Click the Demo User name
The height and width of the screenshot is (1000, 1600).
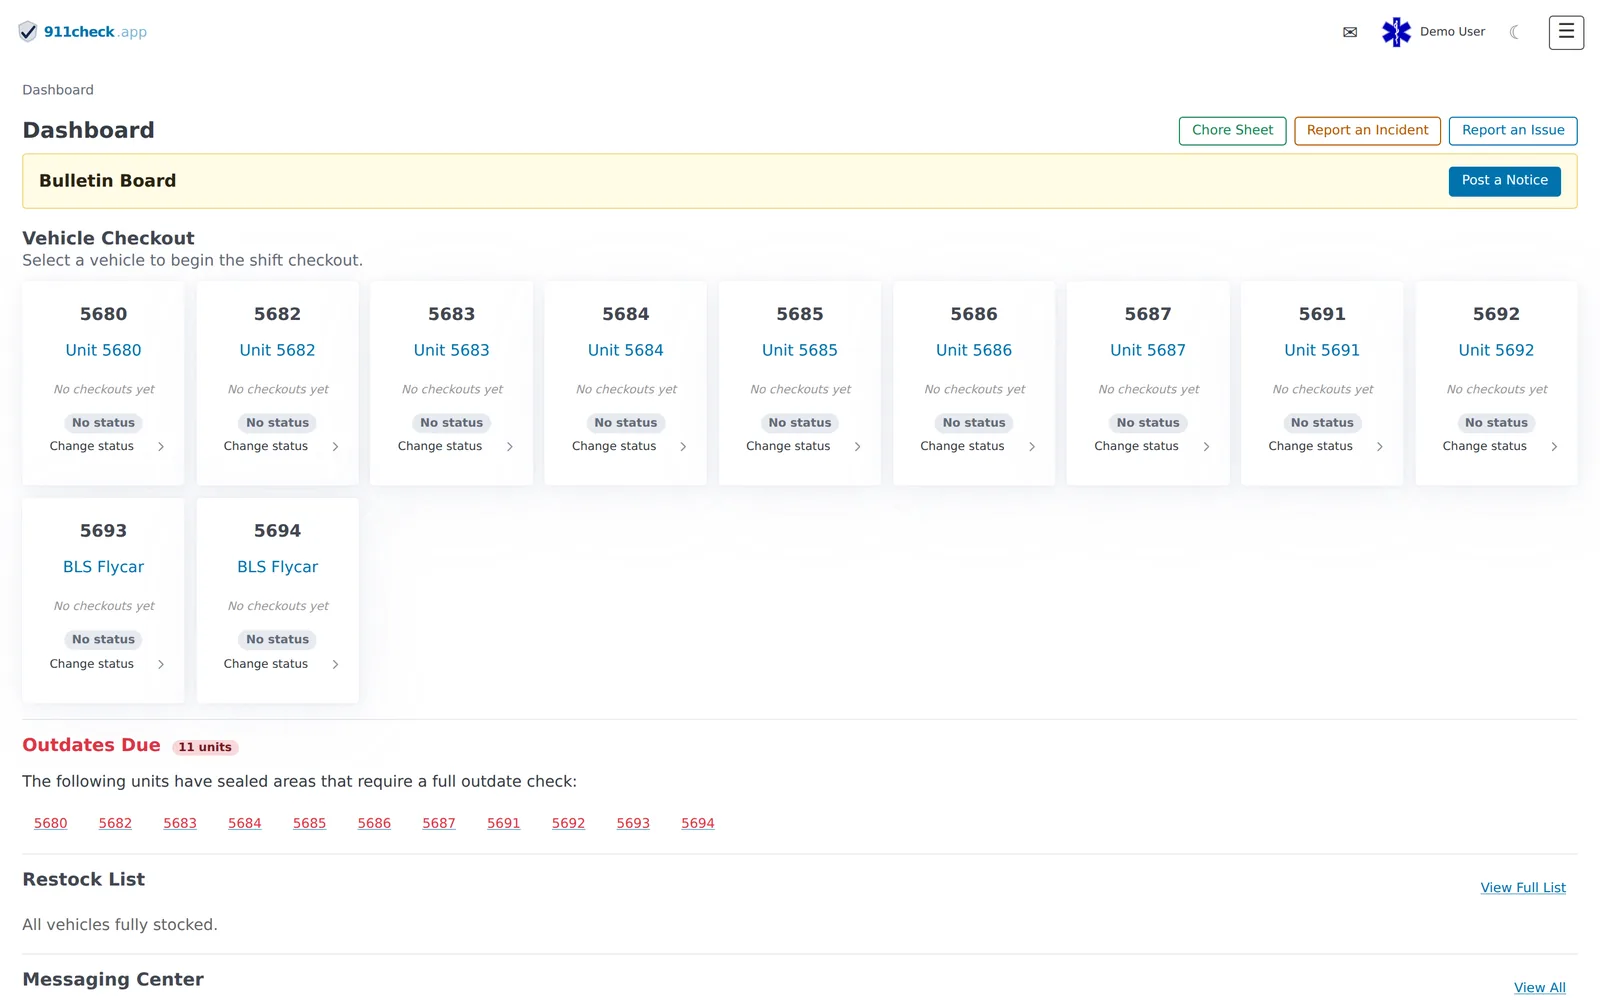coord(1452,32)
